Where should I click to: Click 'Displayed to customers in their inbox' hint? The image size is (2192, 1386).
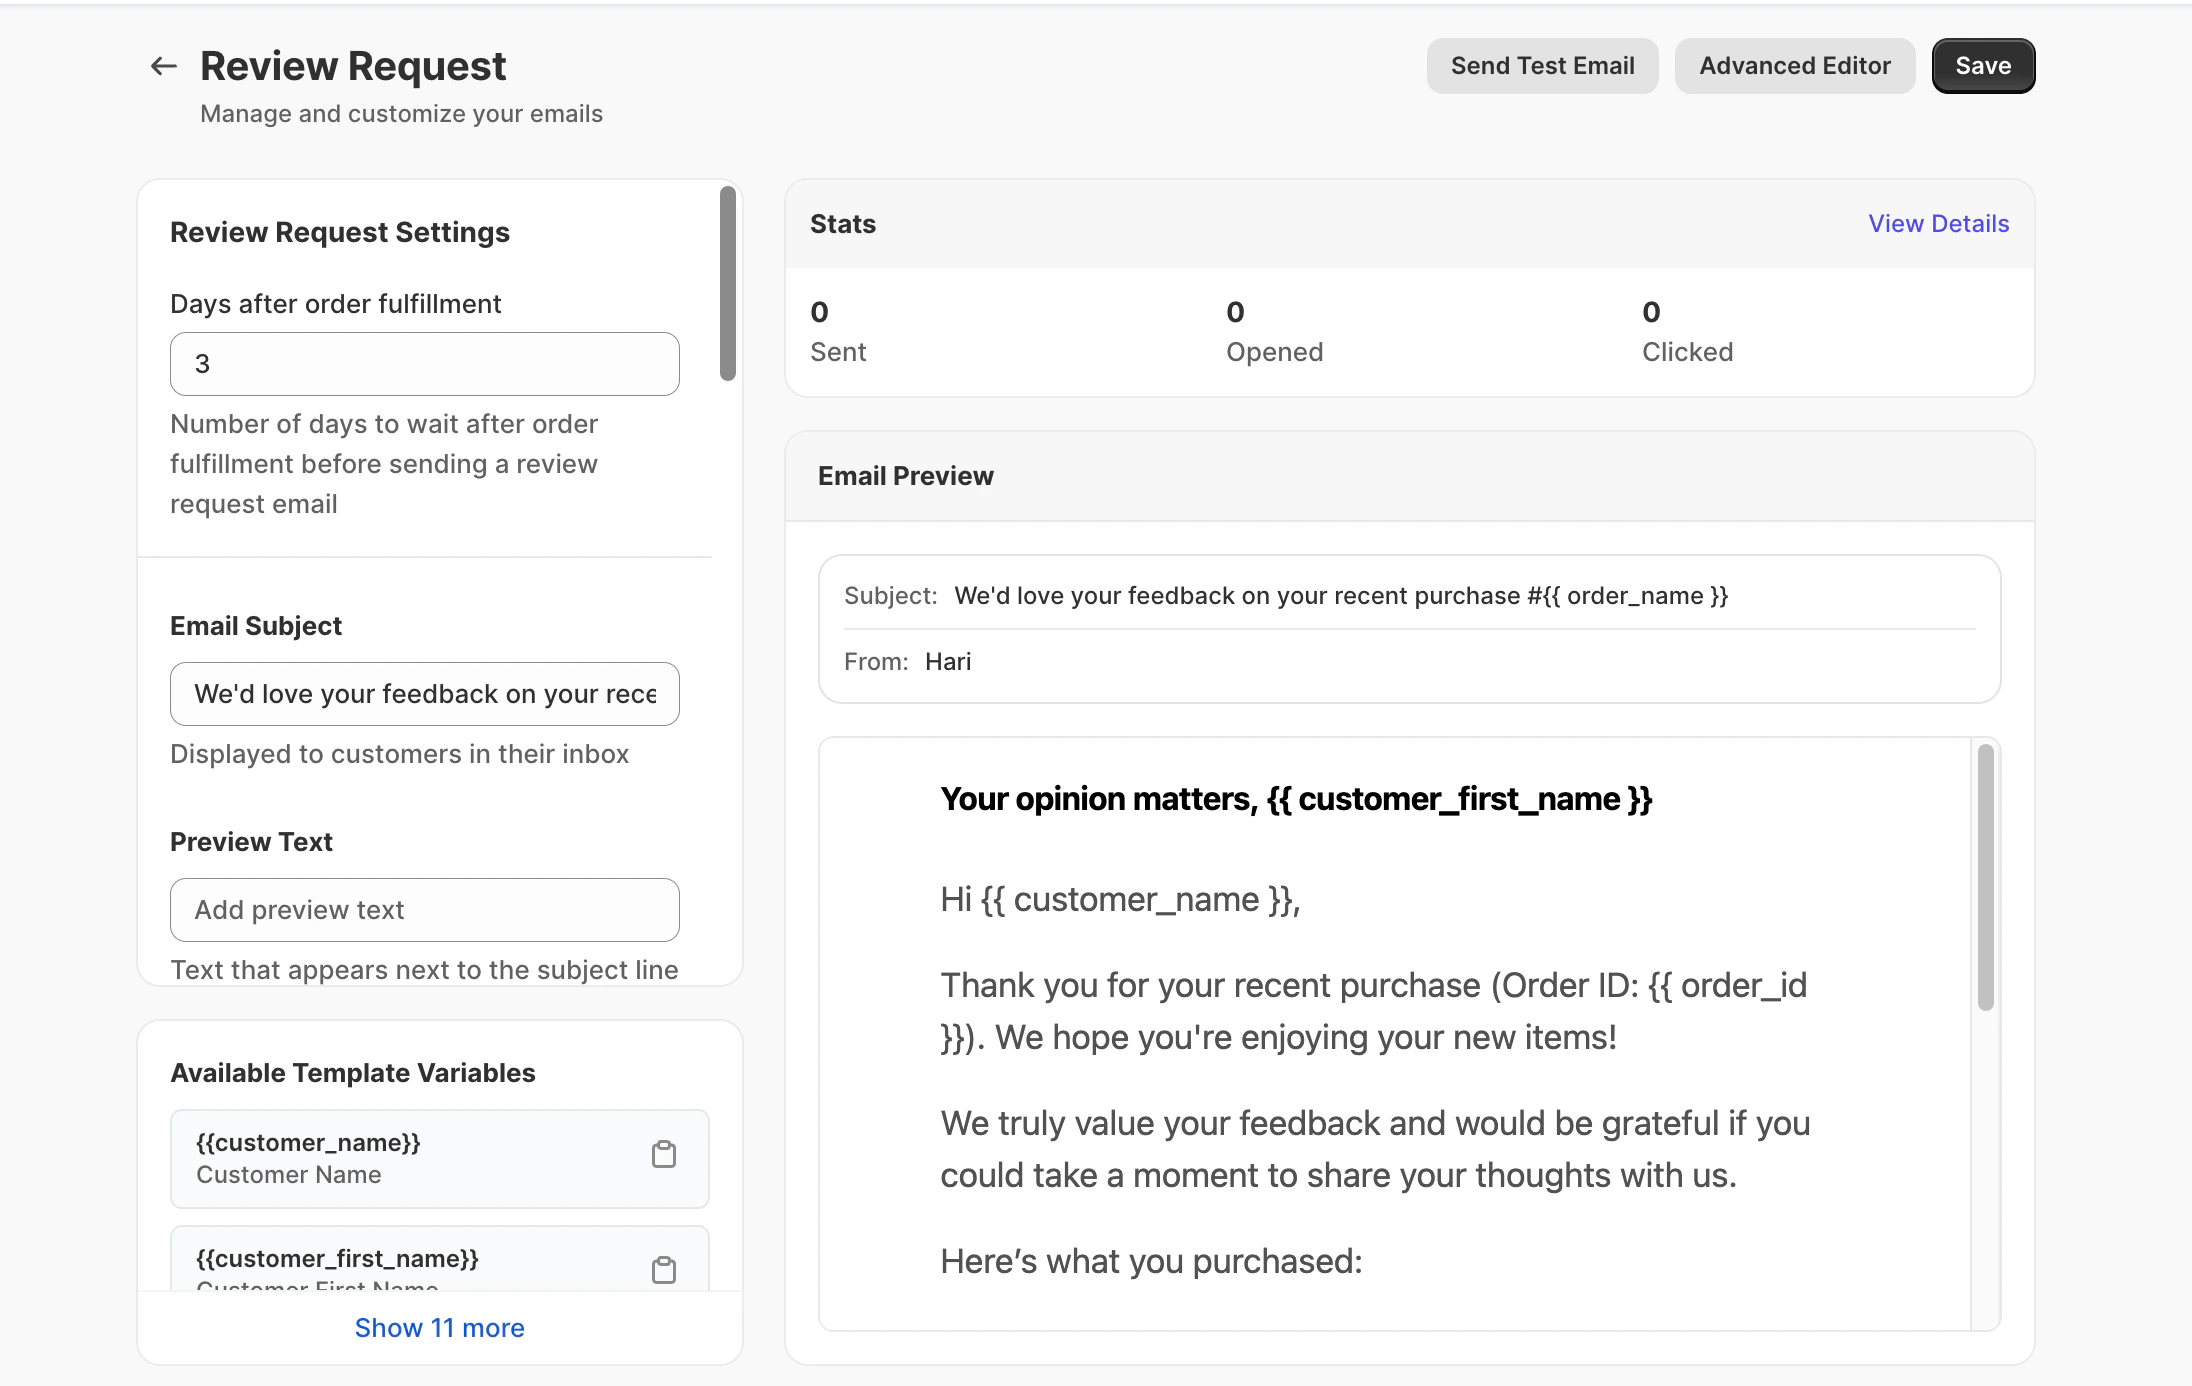click(x=399, y=754)
